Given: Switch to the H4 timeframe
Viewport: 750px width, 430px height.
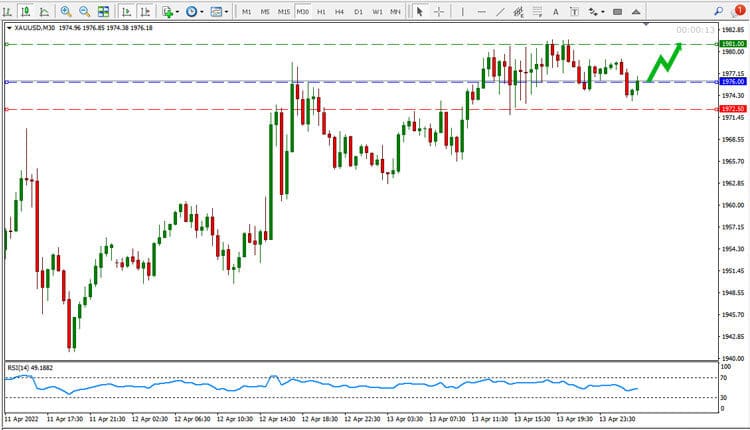Looking at the screenshot, I should click(x=339, y=12).
